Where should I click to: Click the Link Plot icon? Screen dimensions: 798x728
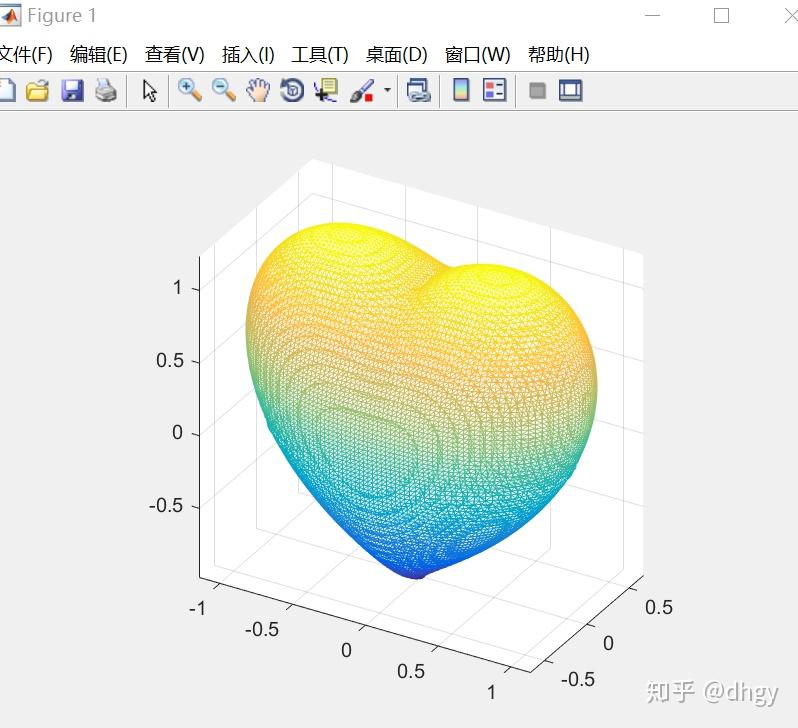[418, 91]
